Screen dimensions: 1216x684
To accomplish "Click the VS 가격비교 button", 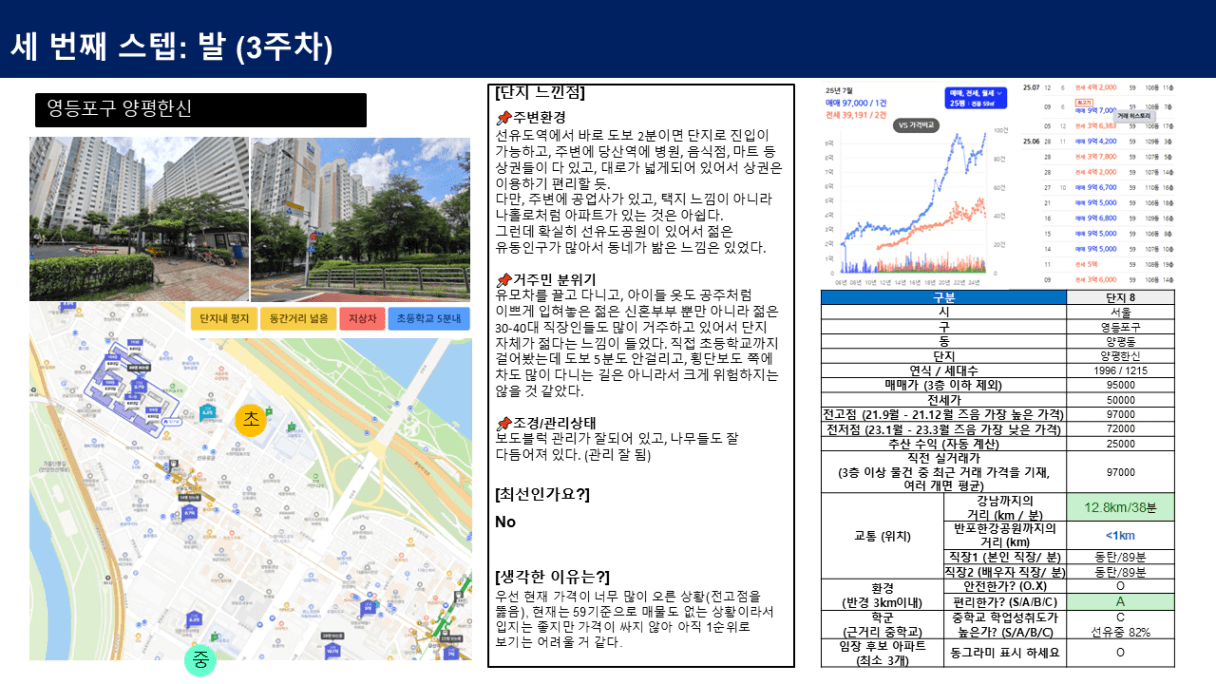I will (917, 126).
